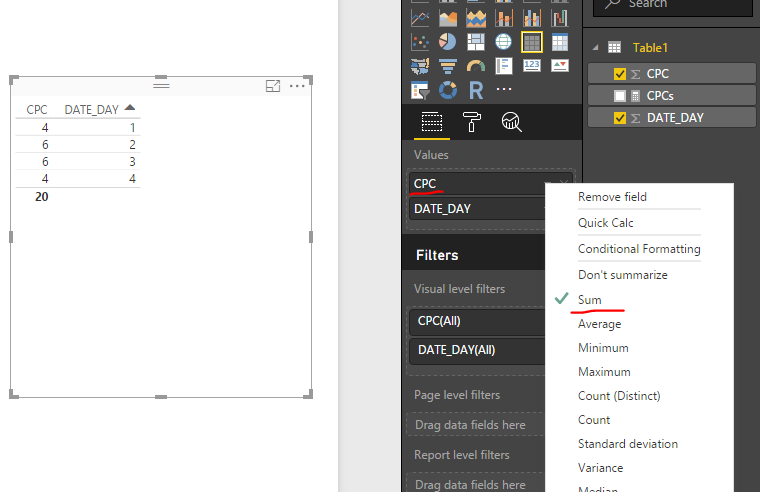
Task: Select the Card (123) visualization
Action: [x=532, y=65]
